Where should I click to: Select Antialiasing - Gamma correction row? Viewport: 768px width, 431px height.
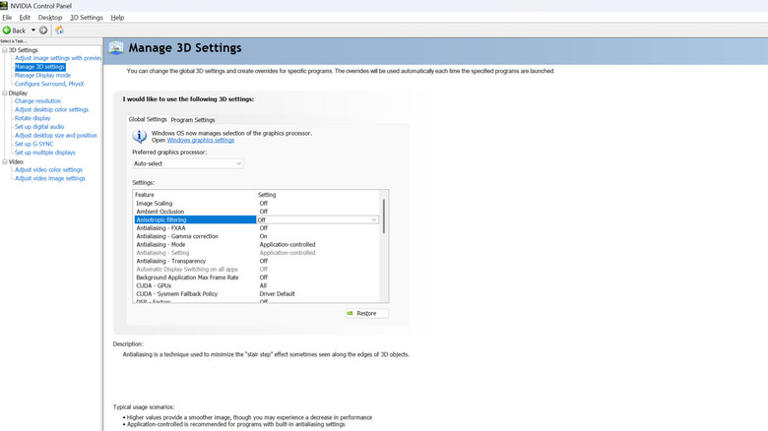pyautogui.click(x=257, y=236)
